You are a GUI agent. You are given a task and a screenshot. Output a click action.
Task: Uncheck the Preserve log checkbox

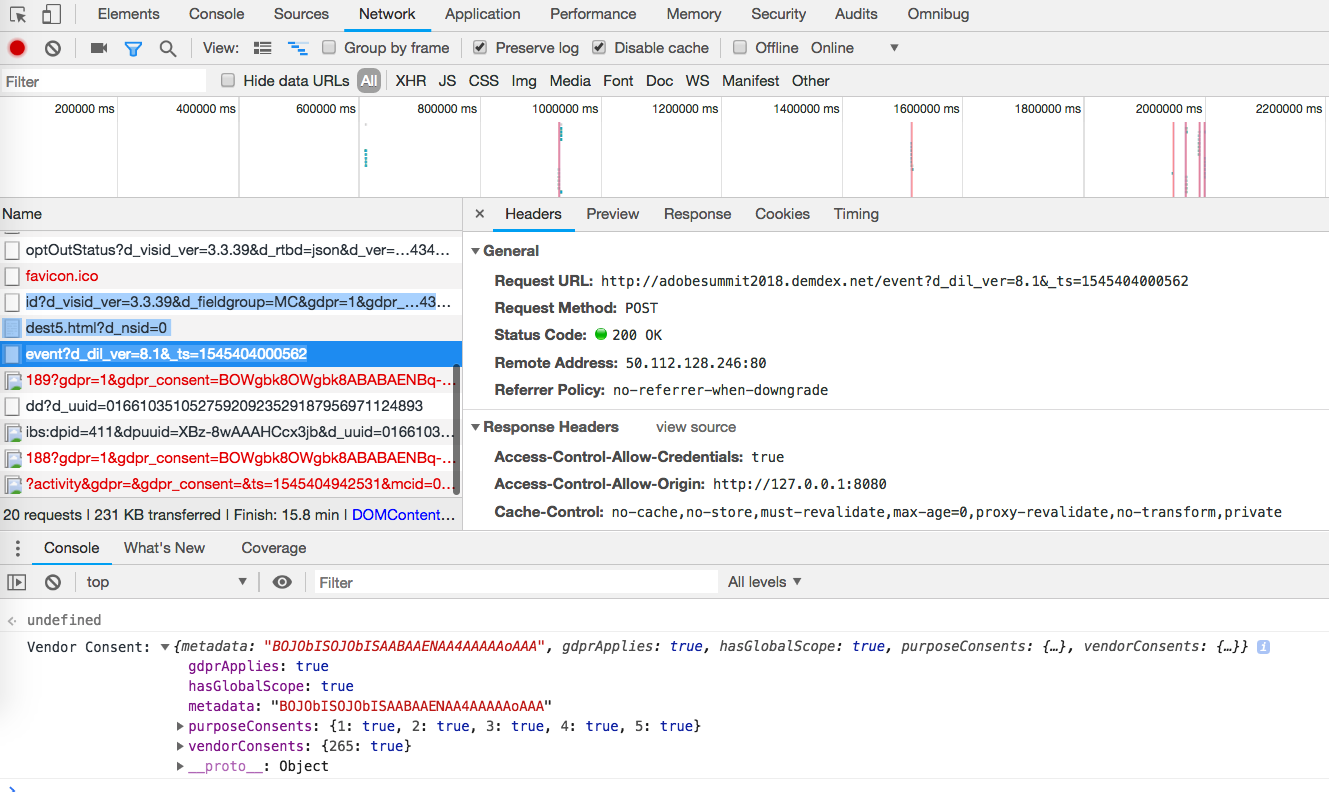tap(480, 48)
